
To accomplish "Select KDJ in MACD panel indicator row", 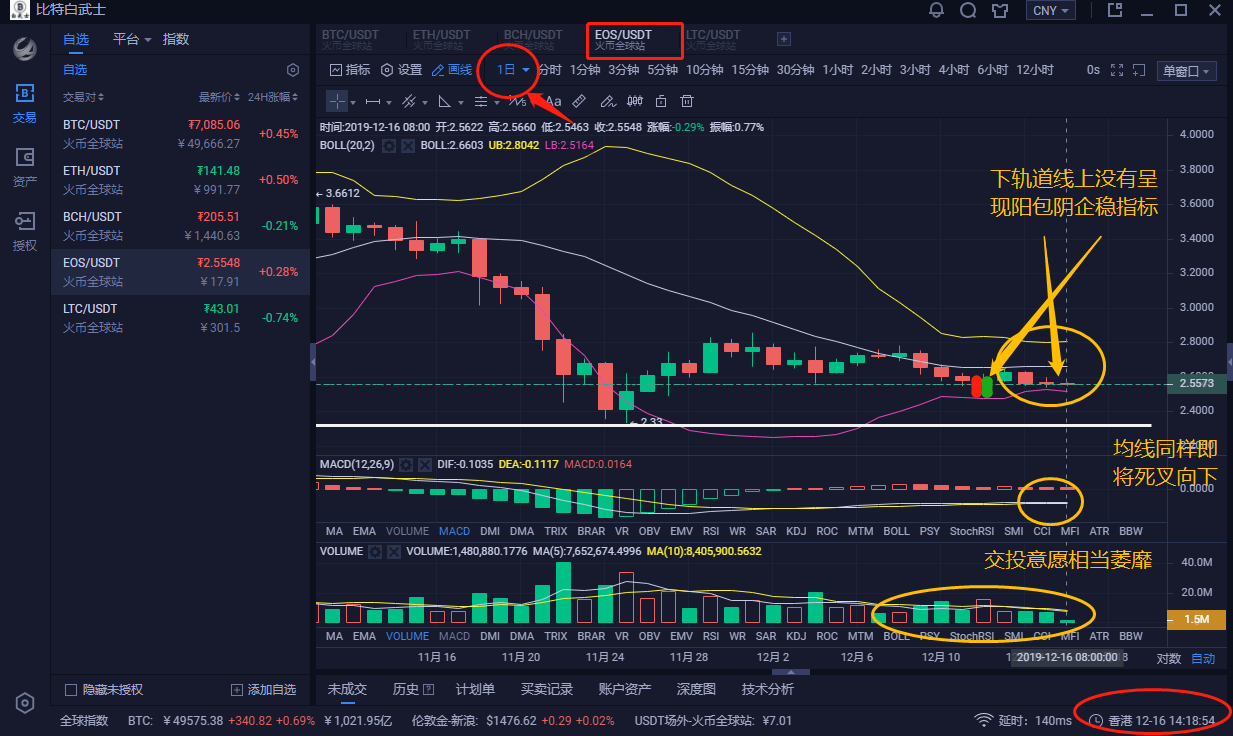I will click(x=796, y=531).
